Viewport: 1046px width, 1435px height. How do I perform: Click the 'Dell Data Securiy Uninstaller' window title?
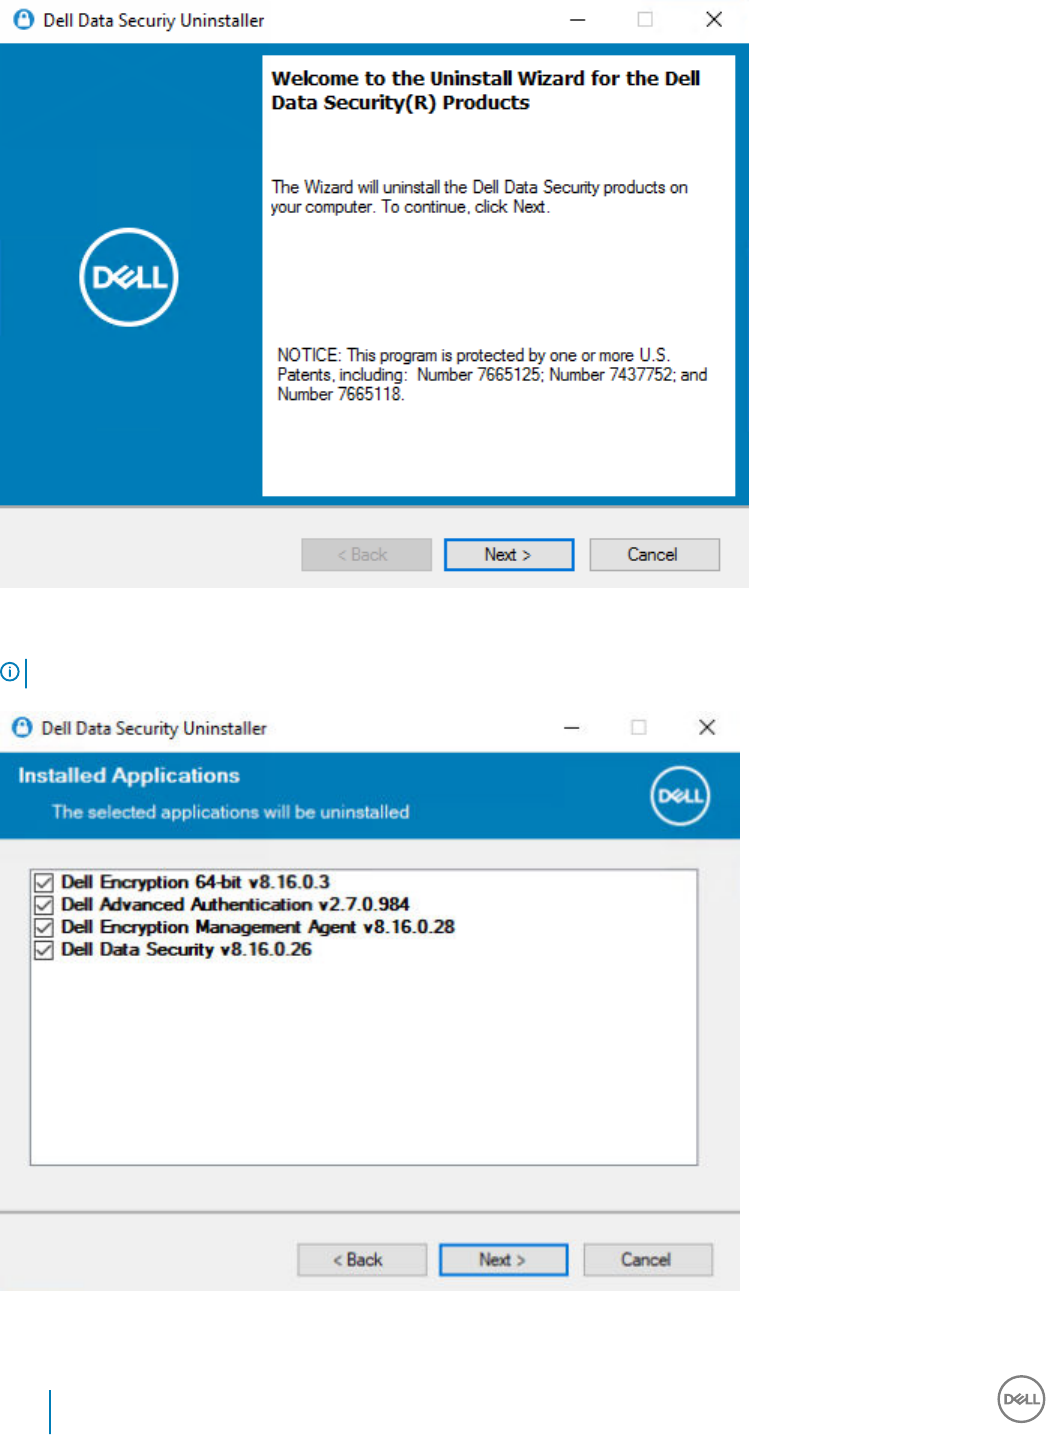tap(154, 20)
